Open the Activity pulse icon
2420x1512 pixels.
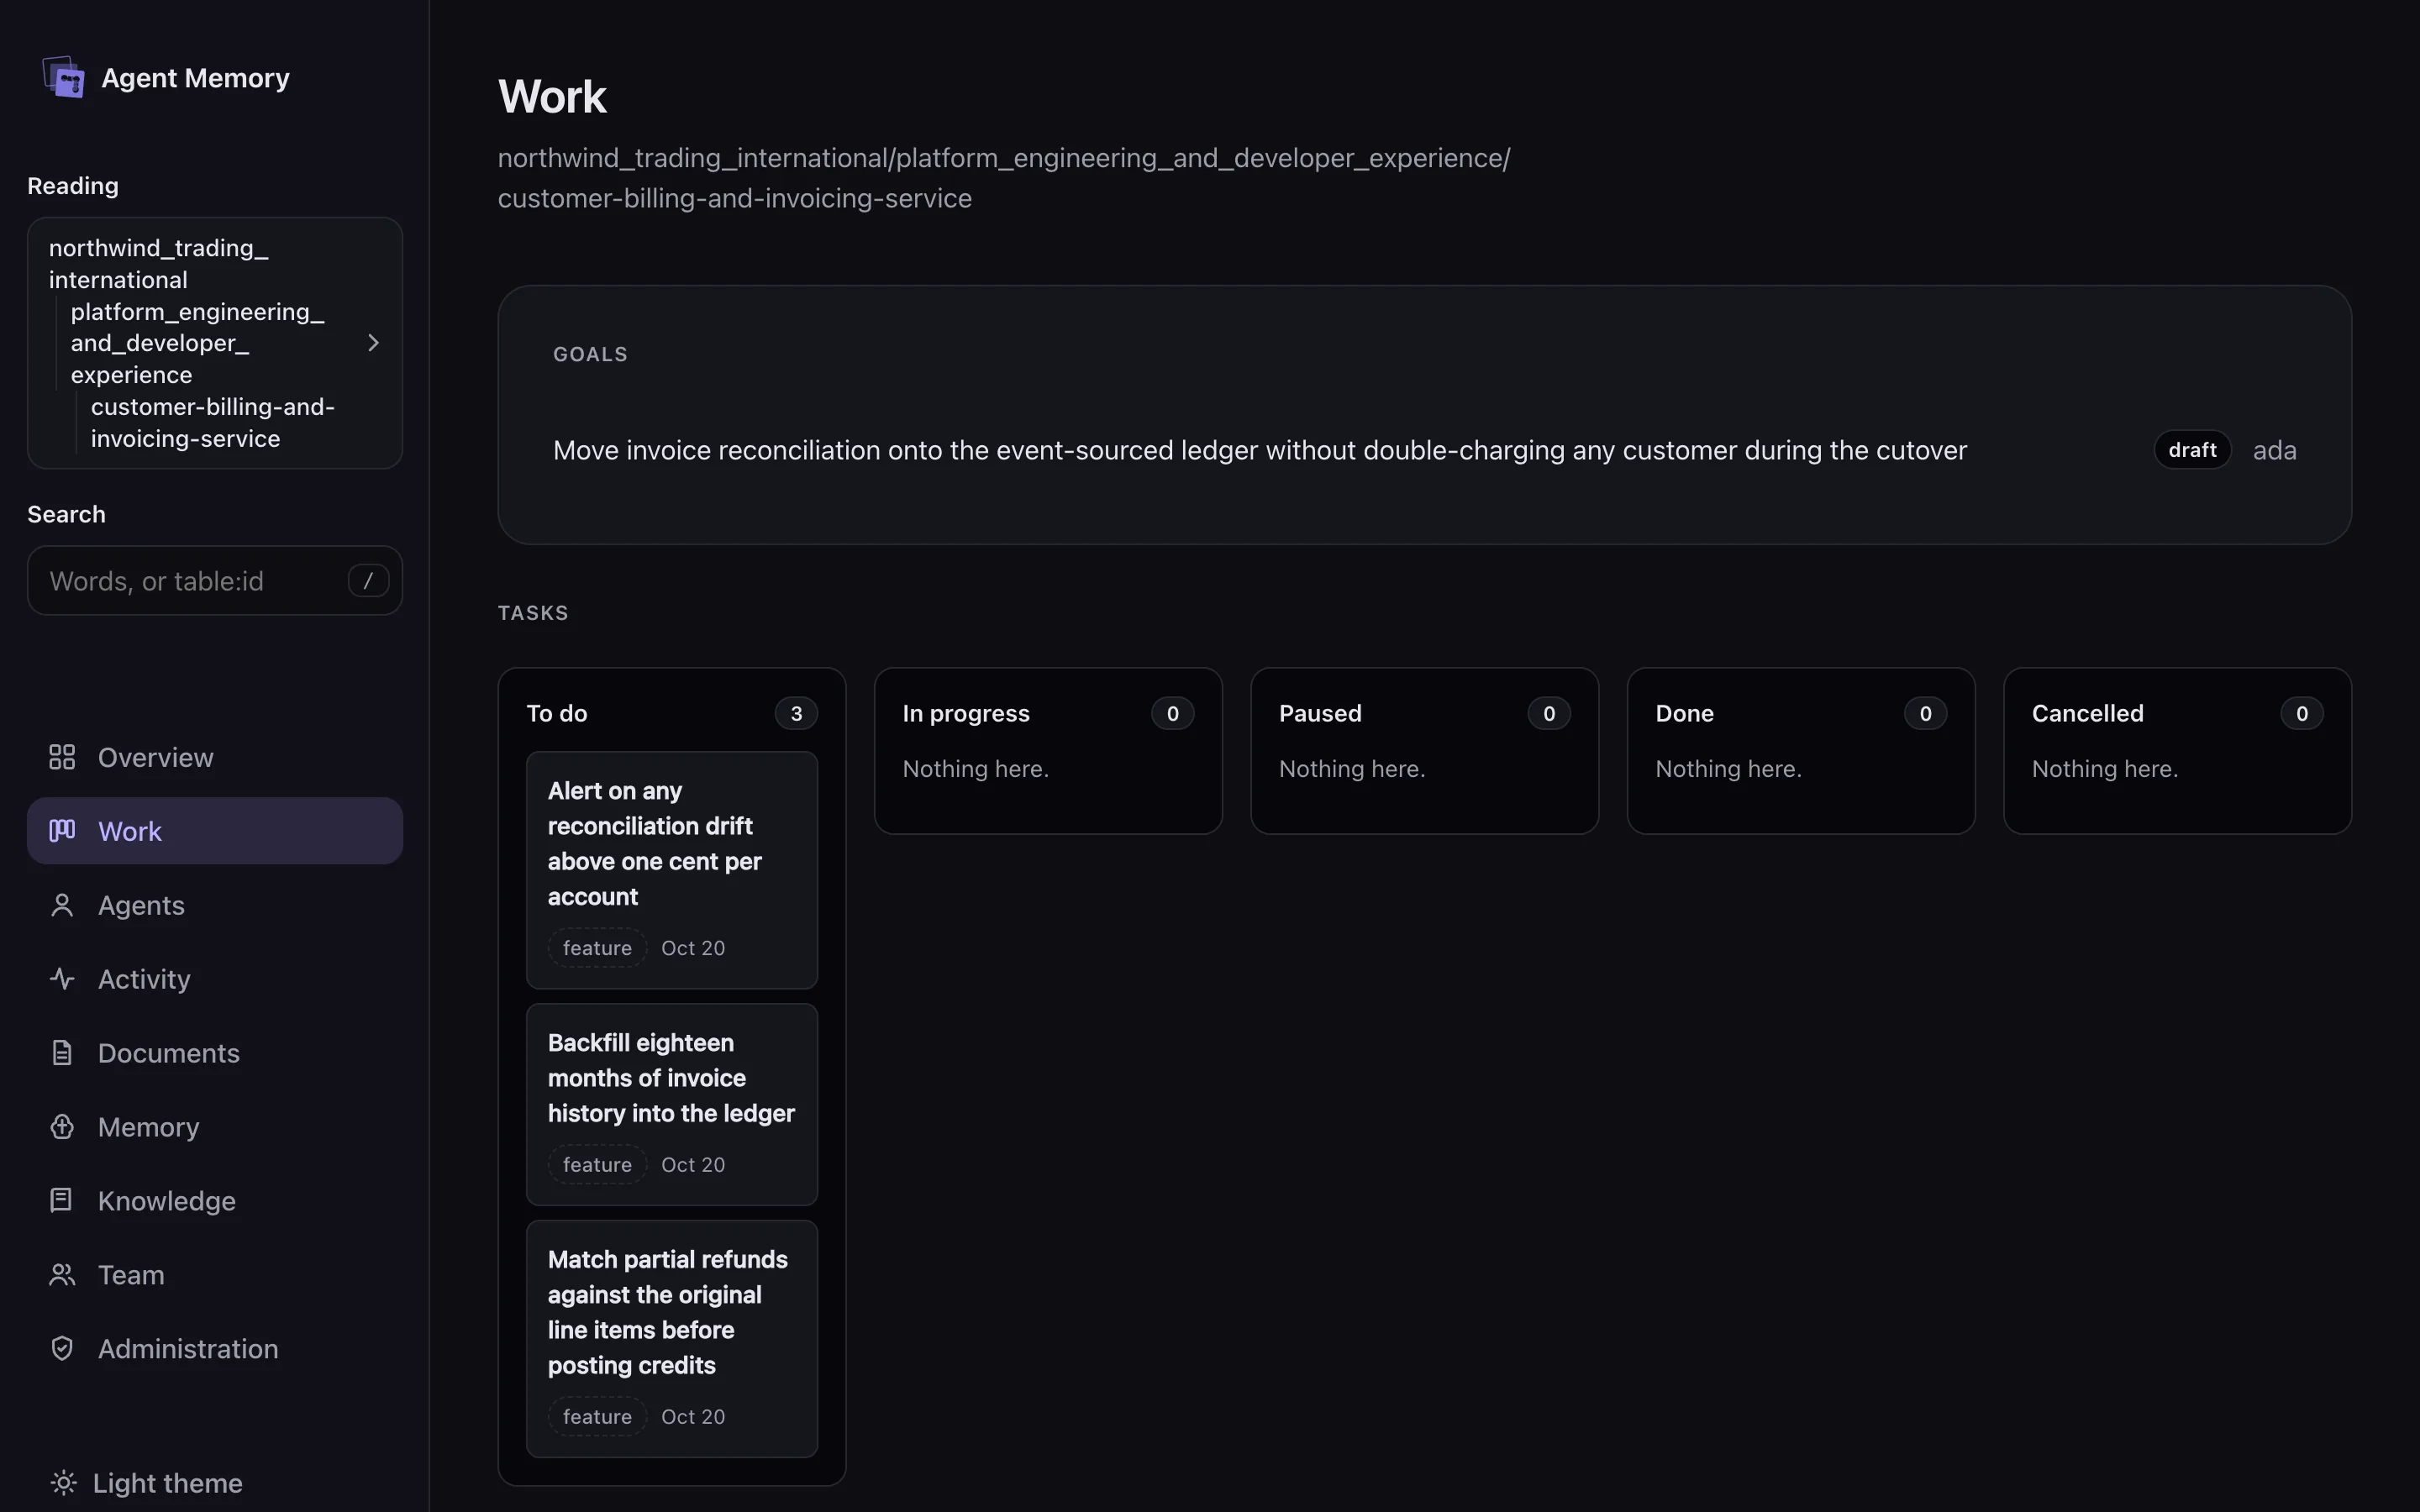click(62, 979)
